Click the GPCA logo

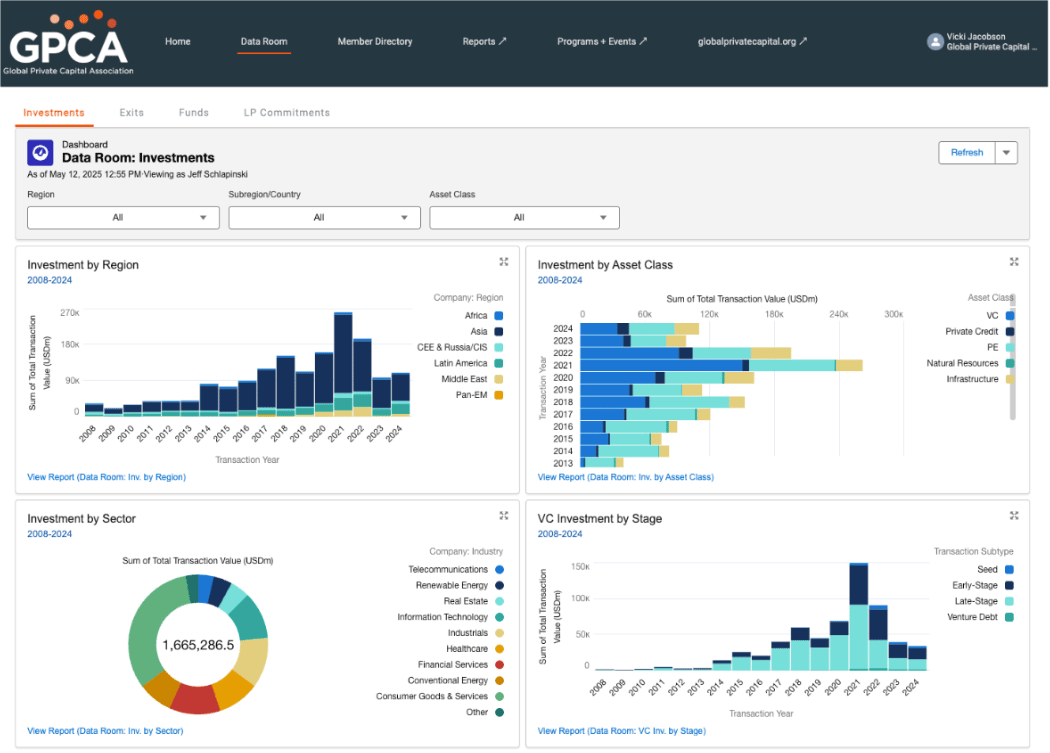coord(68,44)
